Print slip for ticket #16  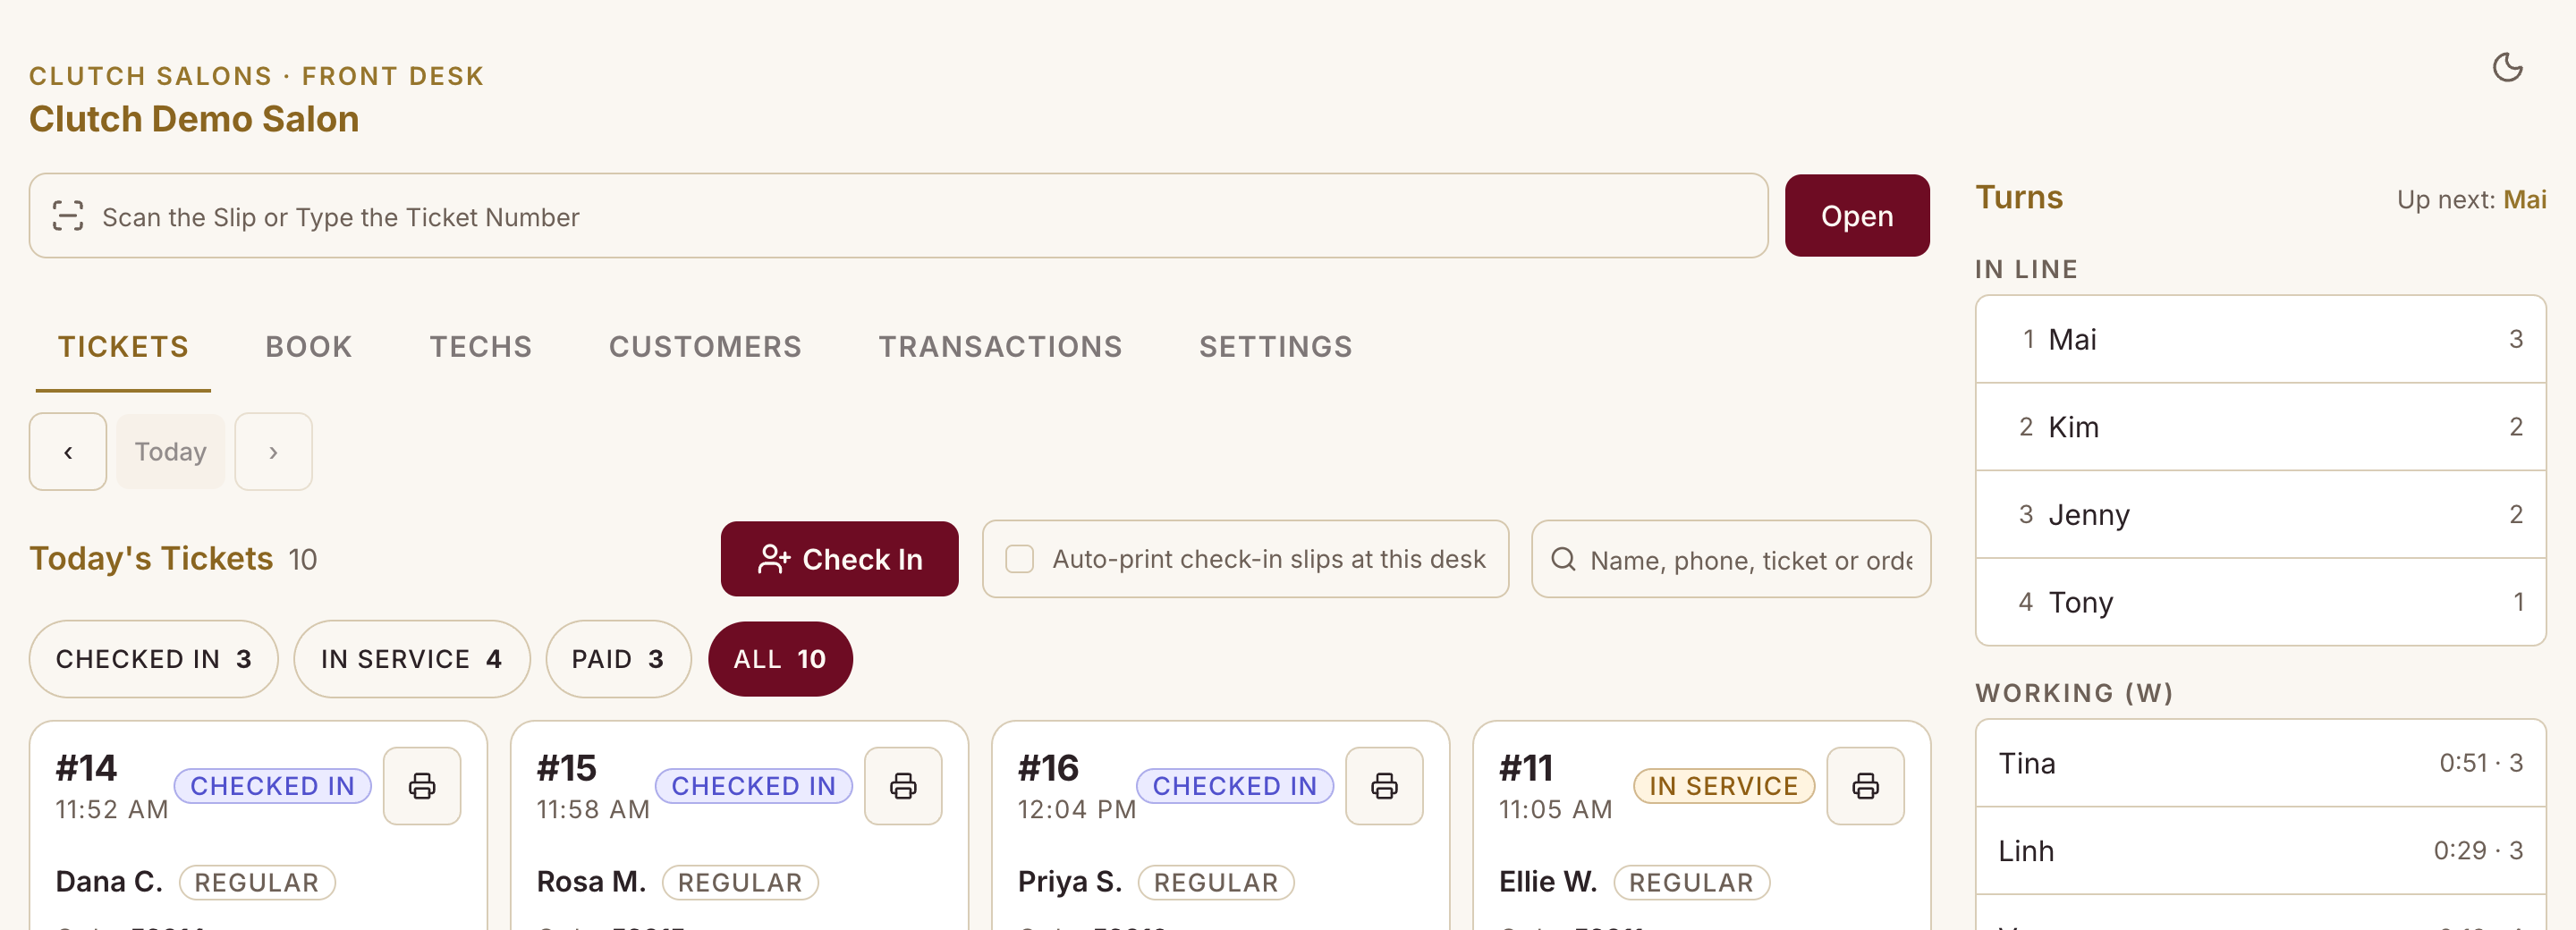[x=1384, y=786]
